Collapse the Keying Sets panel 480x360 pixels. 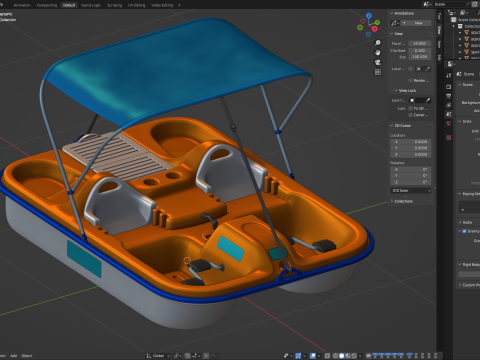460,194
